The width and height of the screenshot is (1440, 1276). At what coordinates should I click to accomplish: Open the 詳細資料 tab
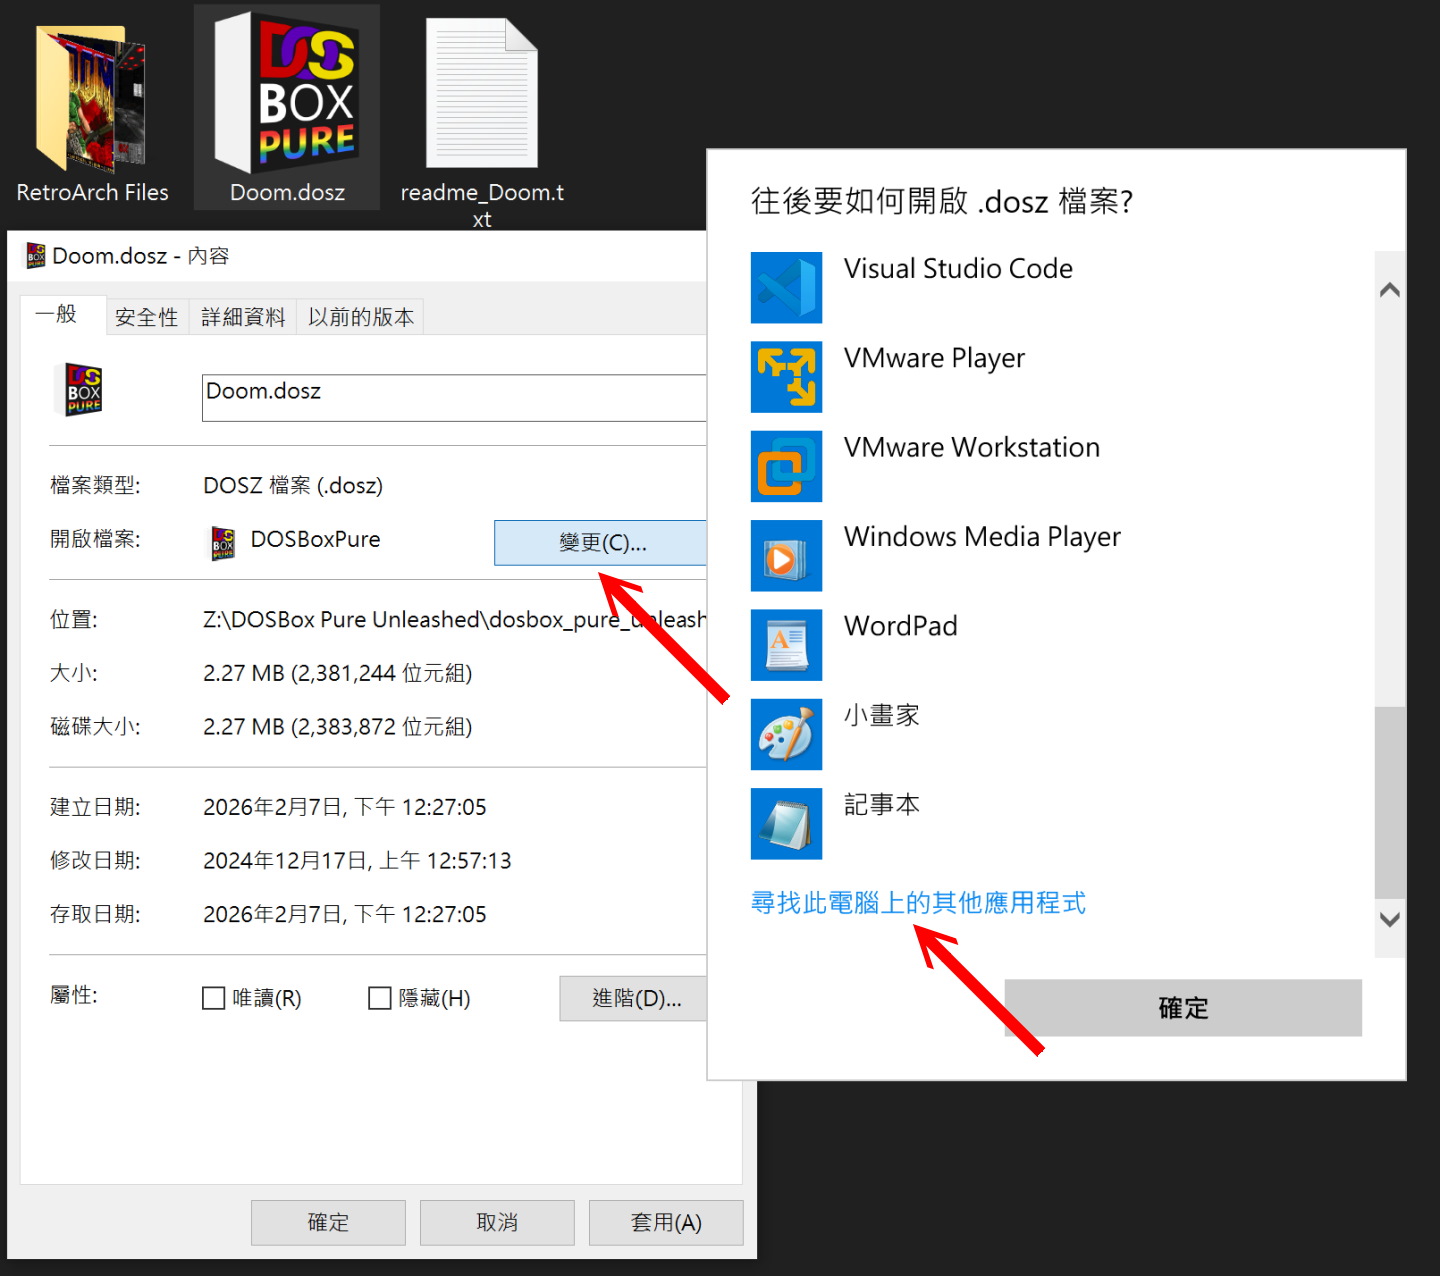(242, 316)
